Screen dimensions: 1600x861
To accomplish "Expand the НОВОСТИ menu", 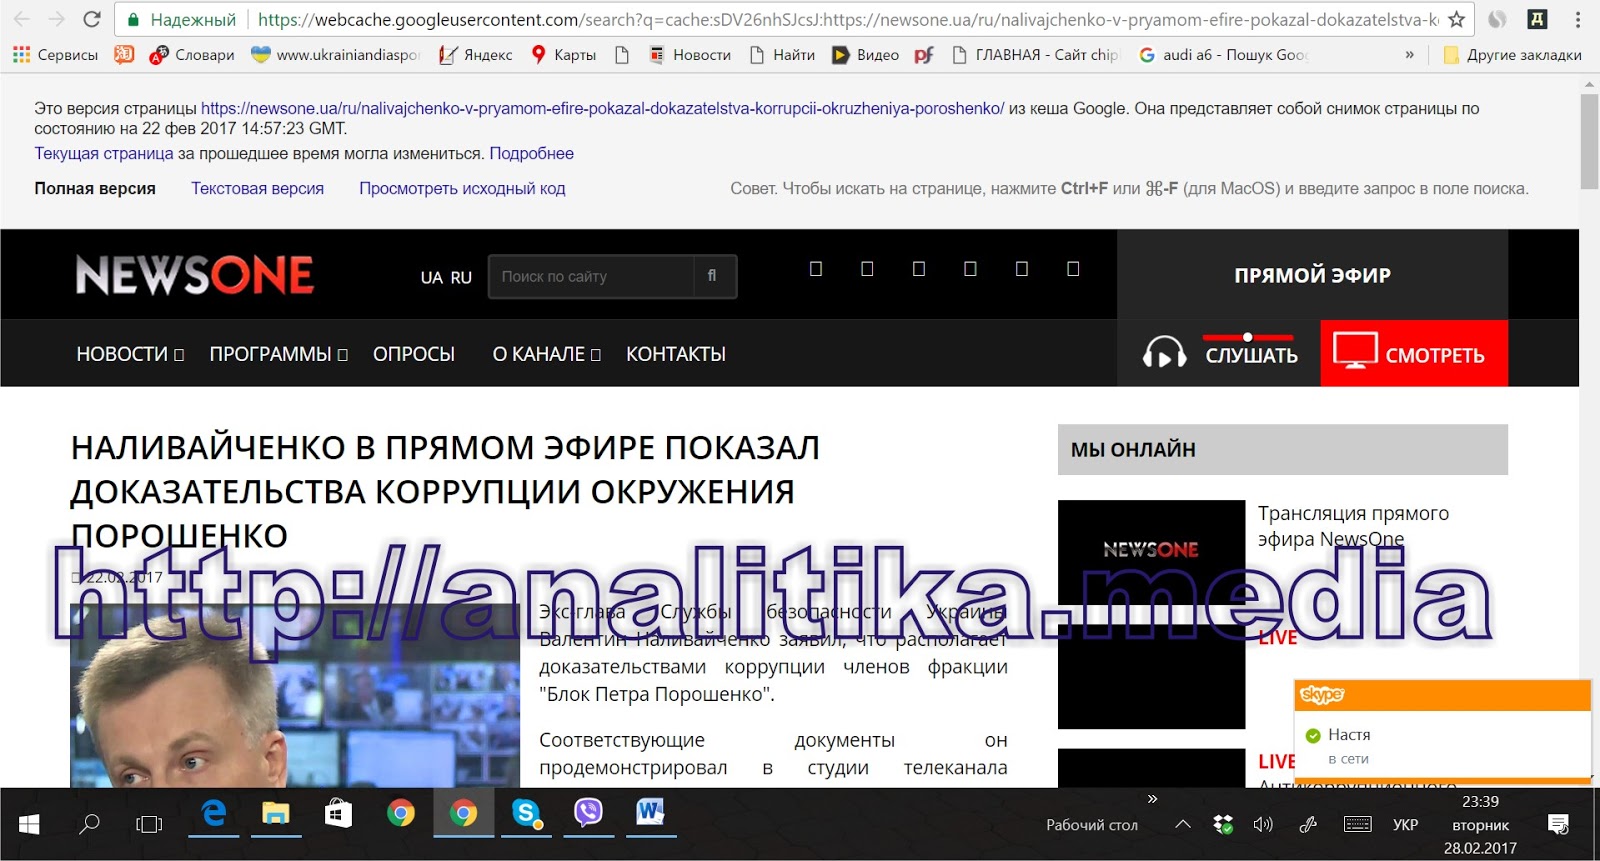I will point(130,354).
